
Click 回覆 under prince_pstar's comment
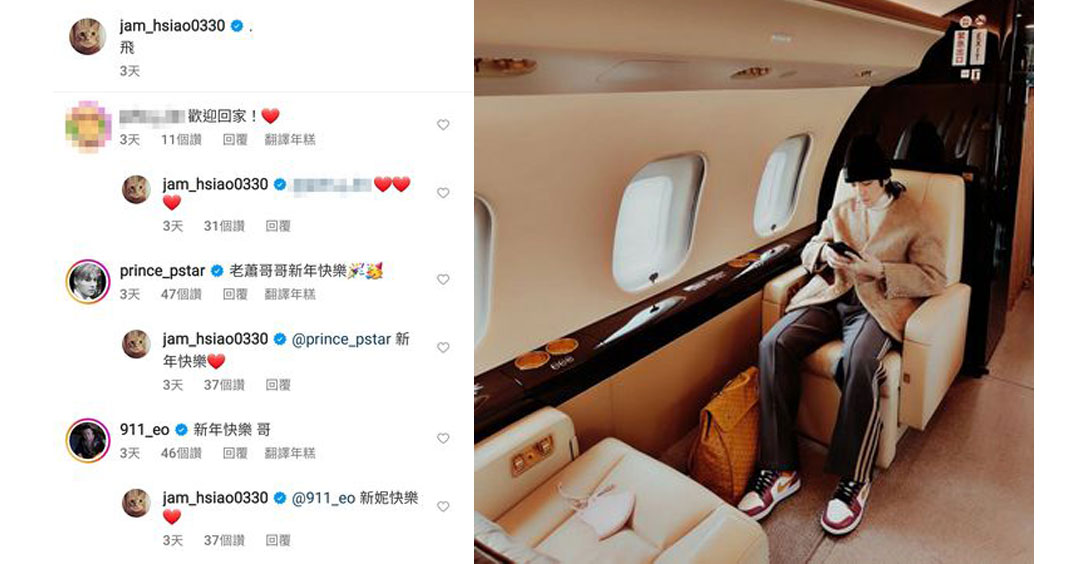[x=235, y=295]
